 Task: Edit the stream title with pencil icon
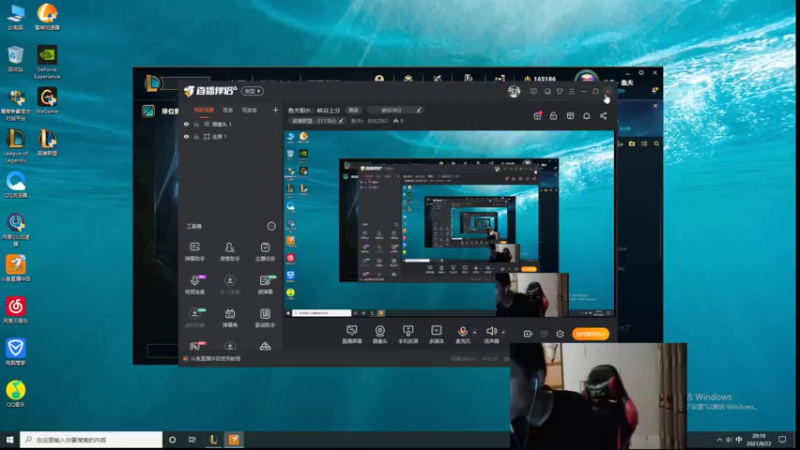(419, 110)
